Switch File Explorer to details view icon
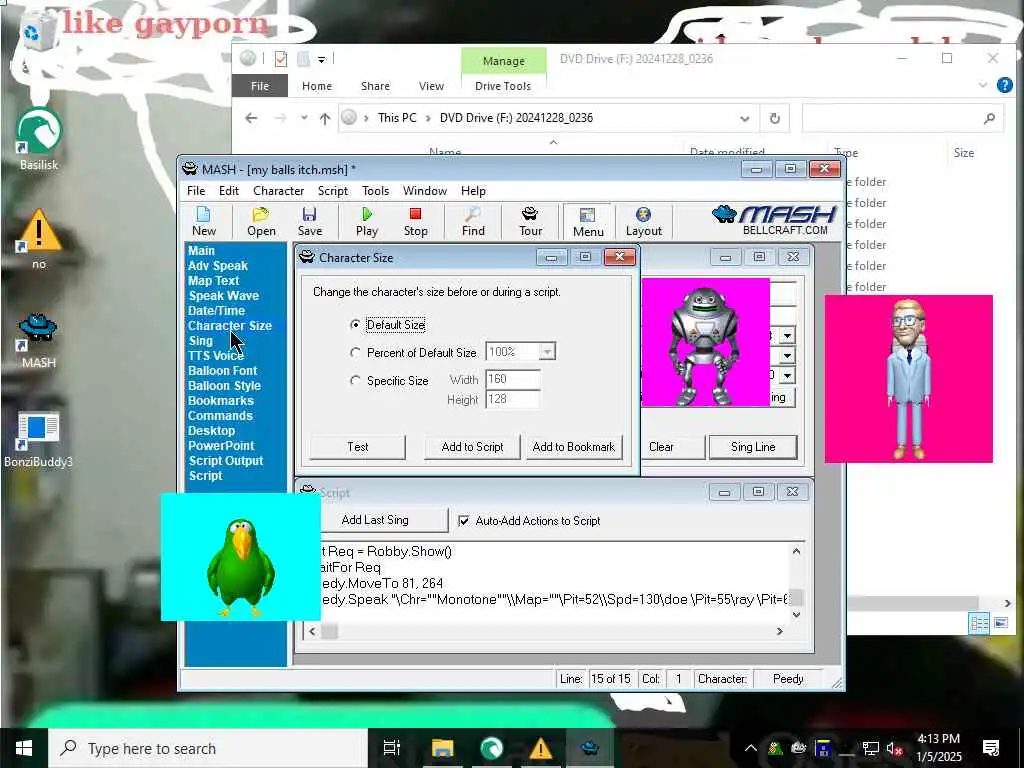1024x768 pixels. [x=979, y=622]
